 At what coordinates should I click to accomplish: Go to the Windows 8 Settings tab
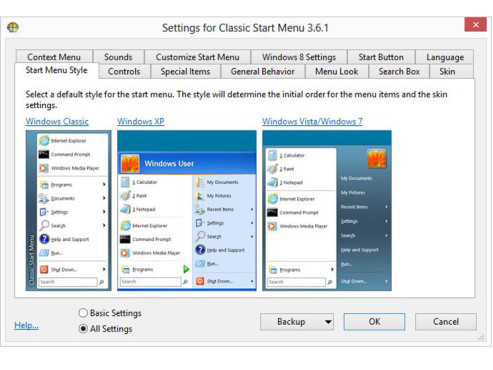(299, 57)
